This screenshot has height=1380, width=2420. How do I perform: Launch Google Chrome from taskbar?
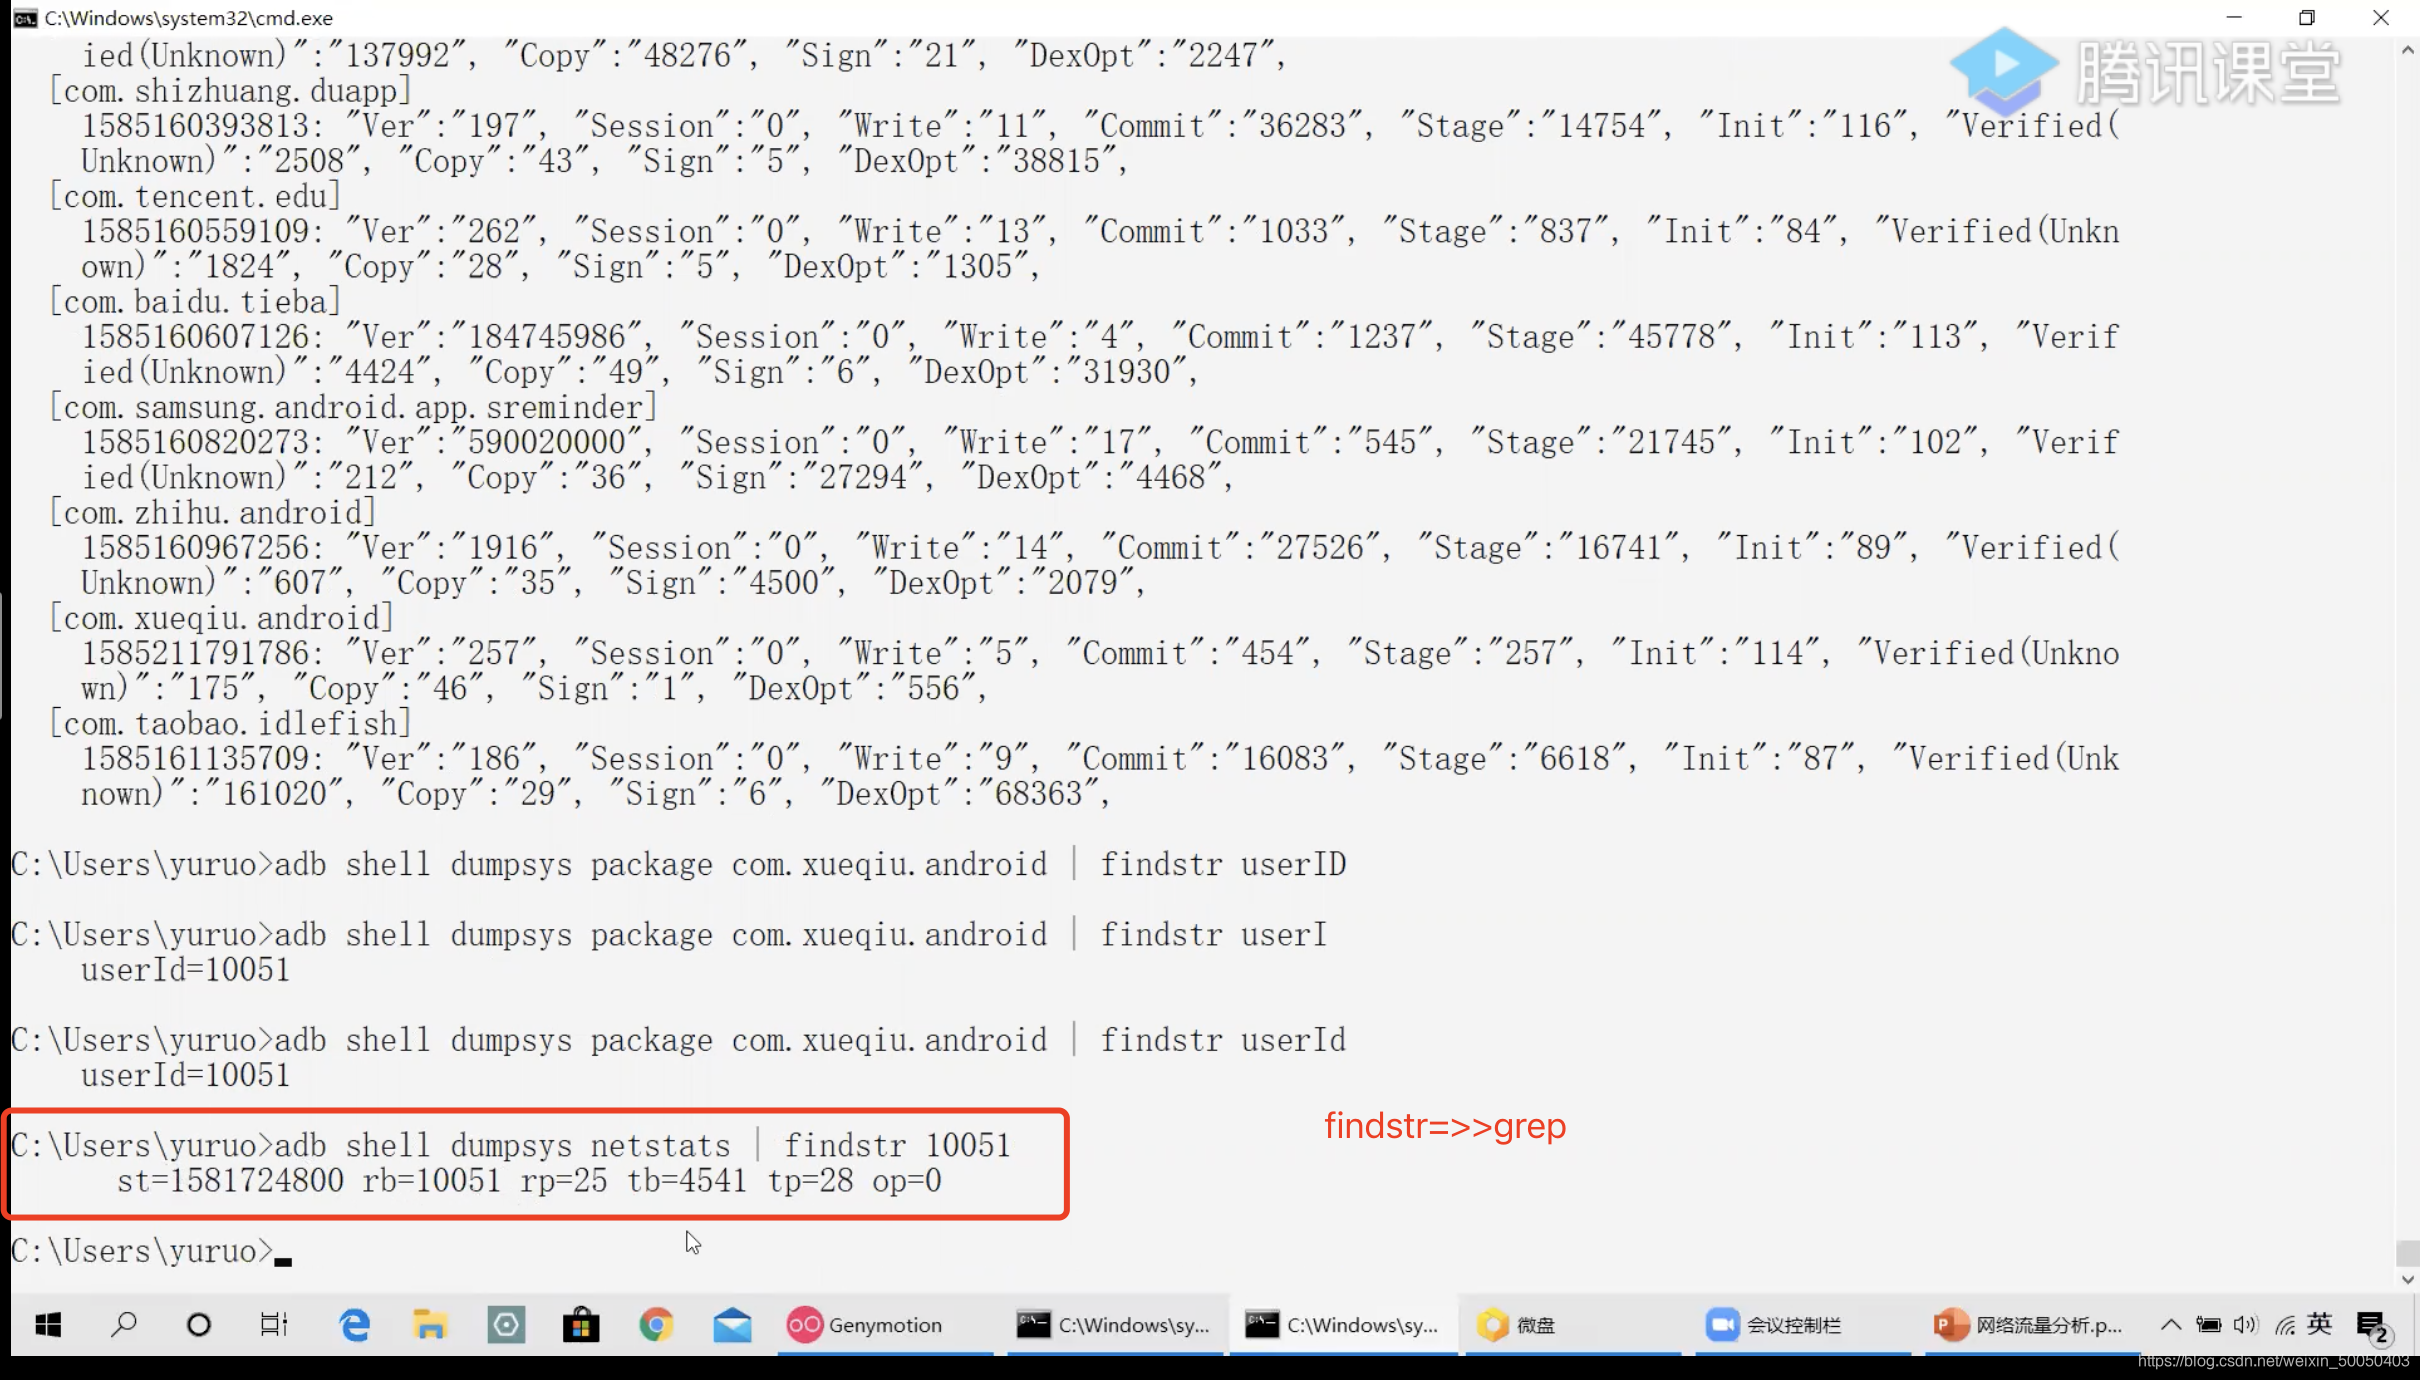pyautogui.click(x=656, y=1325)
